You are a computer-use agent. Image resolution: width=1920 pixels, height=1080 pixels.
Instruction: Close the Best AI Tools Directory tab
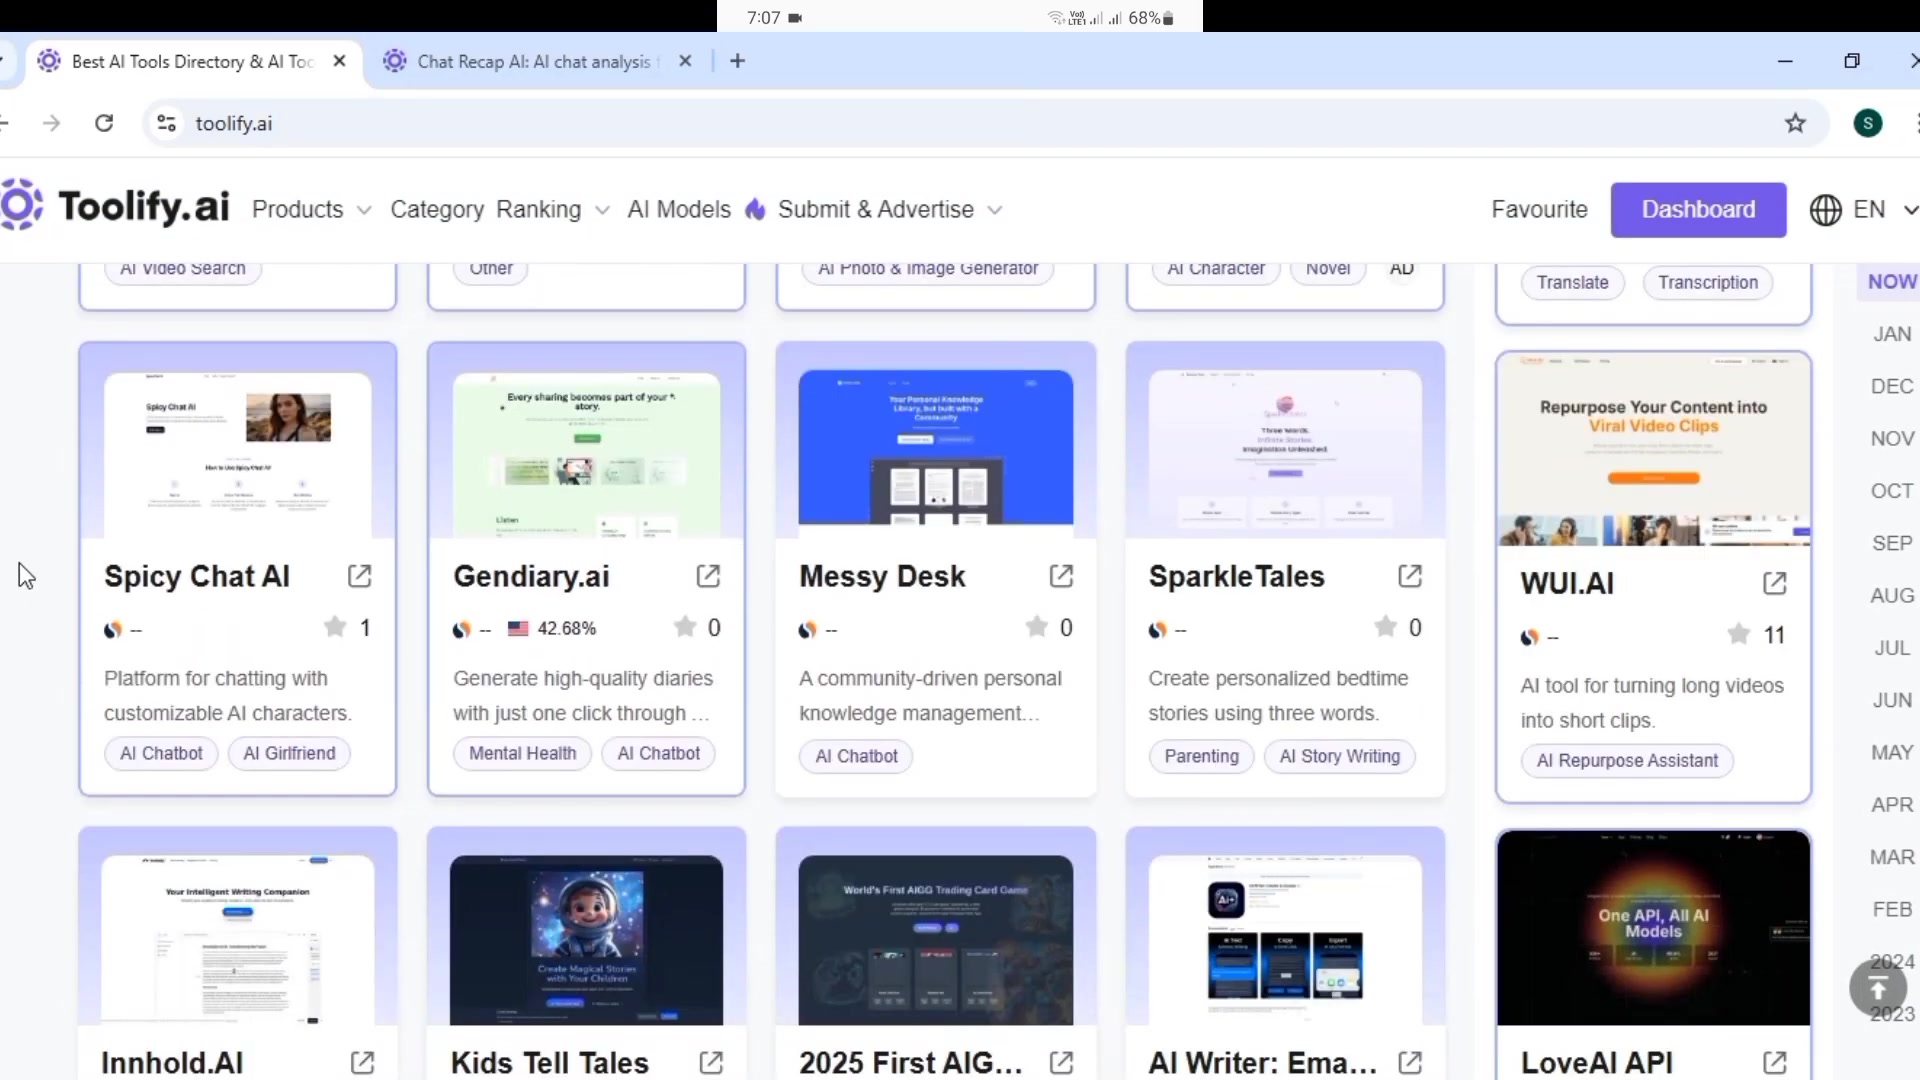coord(339,61)
